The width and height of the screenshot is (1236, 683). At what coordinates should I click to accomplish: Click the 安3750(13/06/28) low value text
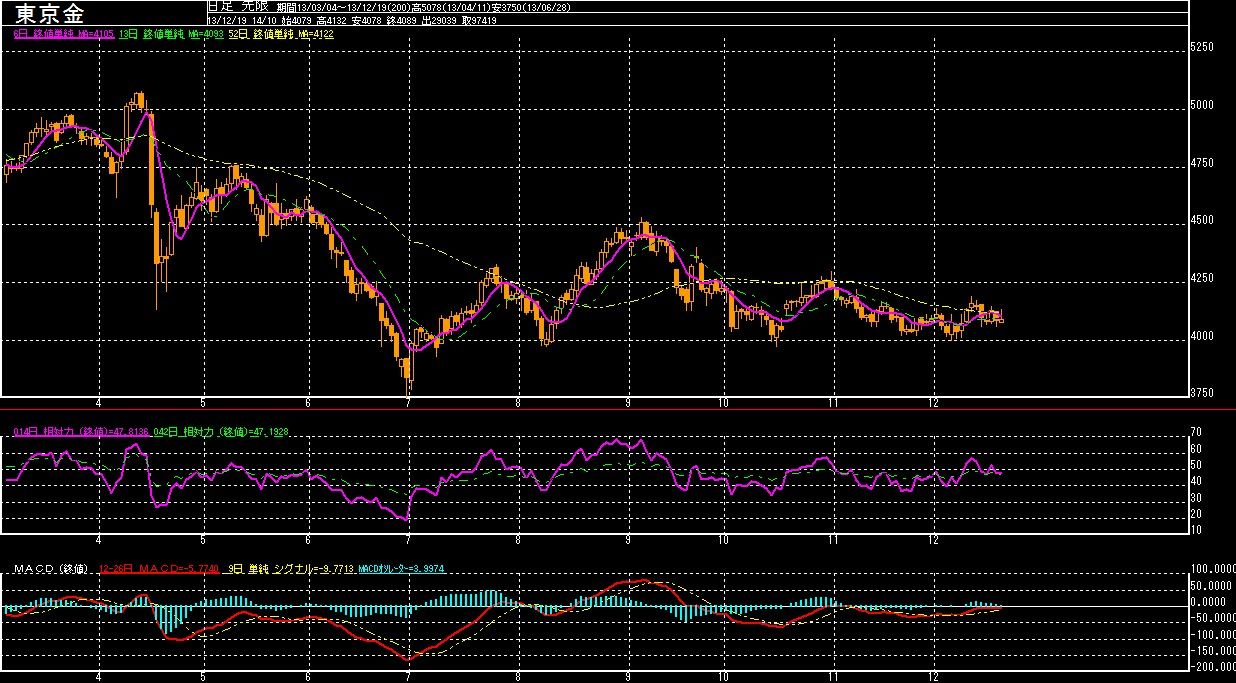pos(530,7)
